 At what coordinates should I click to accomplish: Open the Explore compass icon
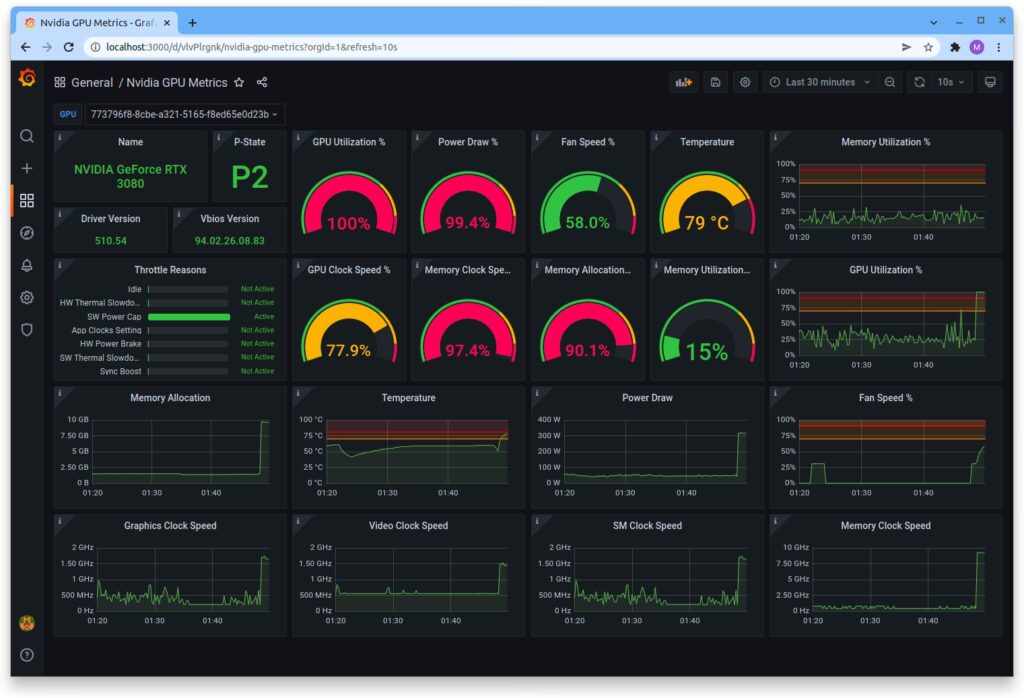[x=27, y=233]
